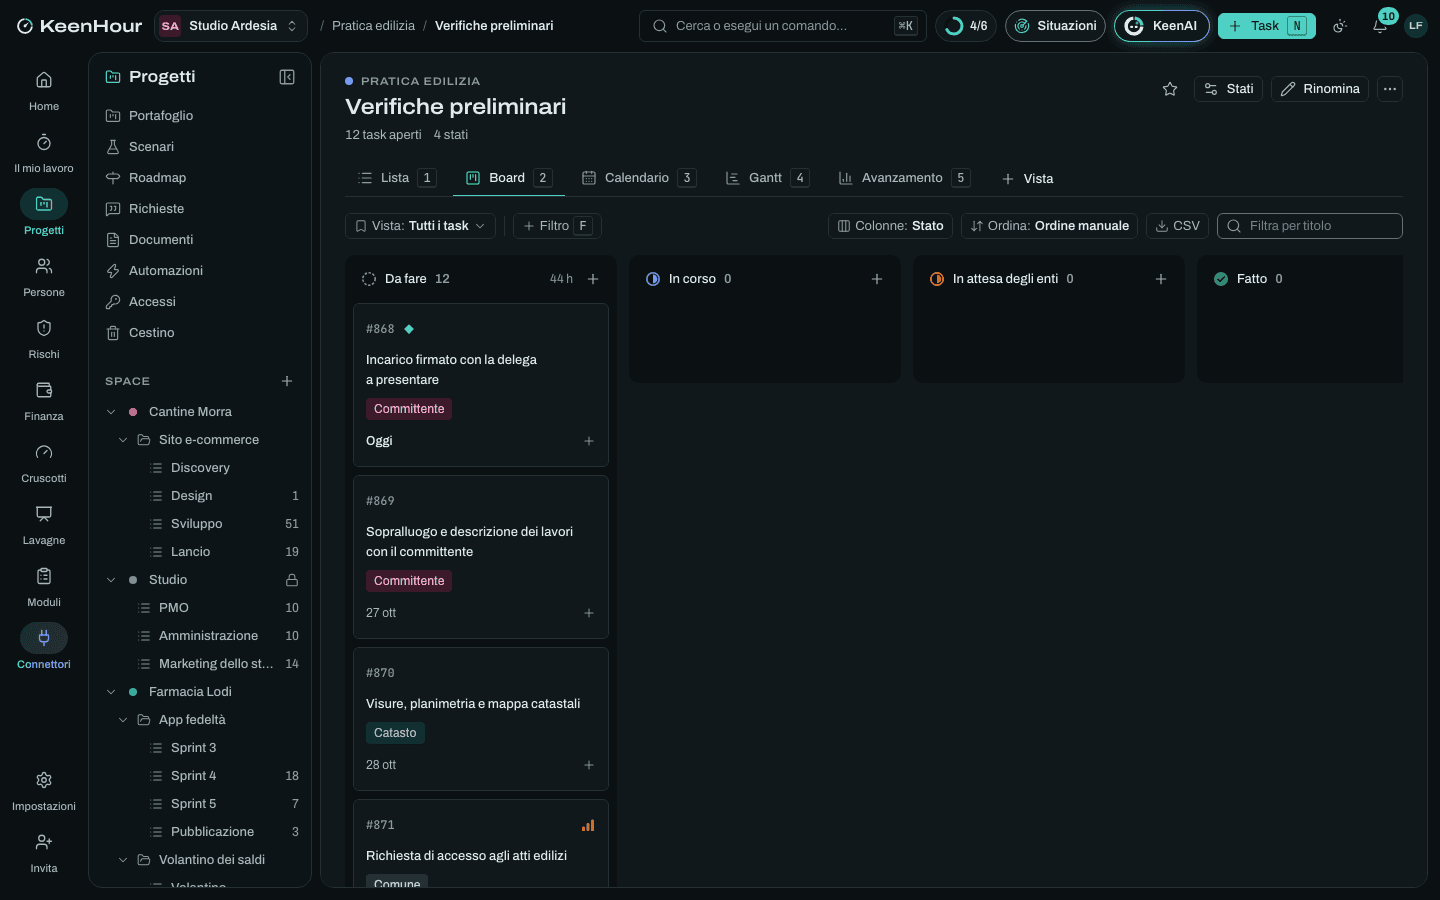This screenshot has height=900, width=1440.
Task: Open the Situazioni button
Action: [1055, 26]
